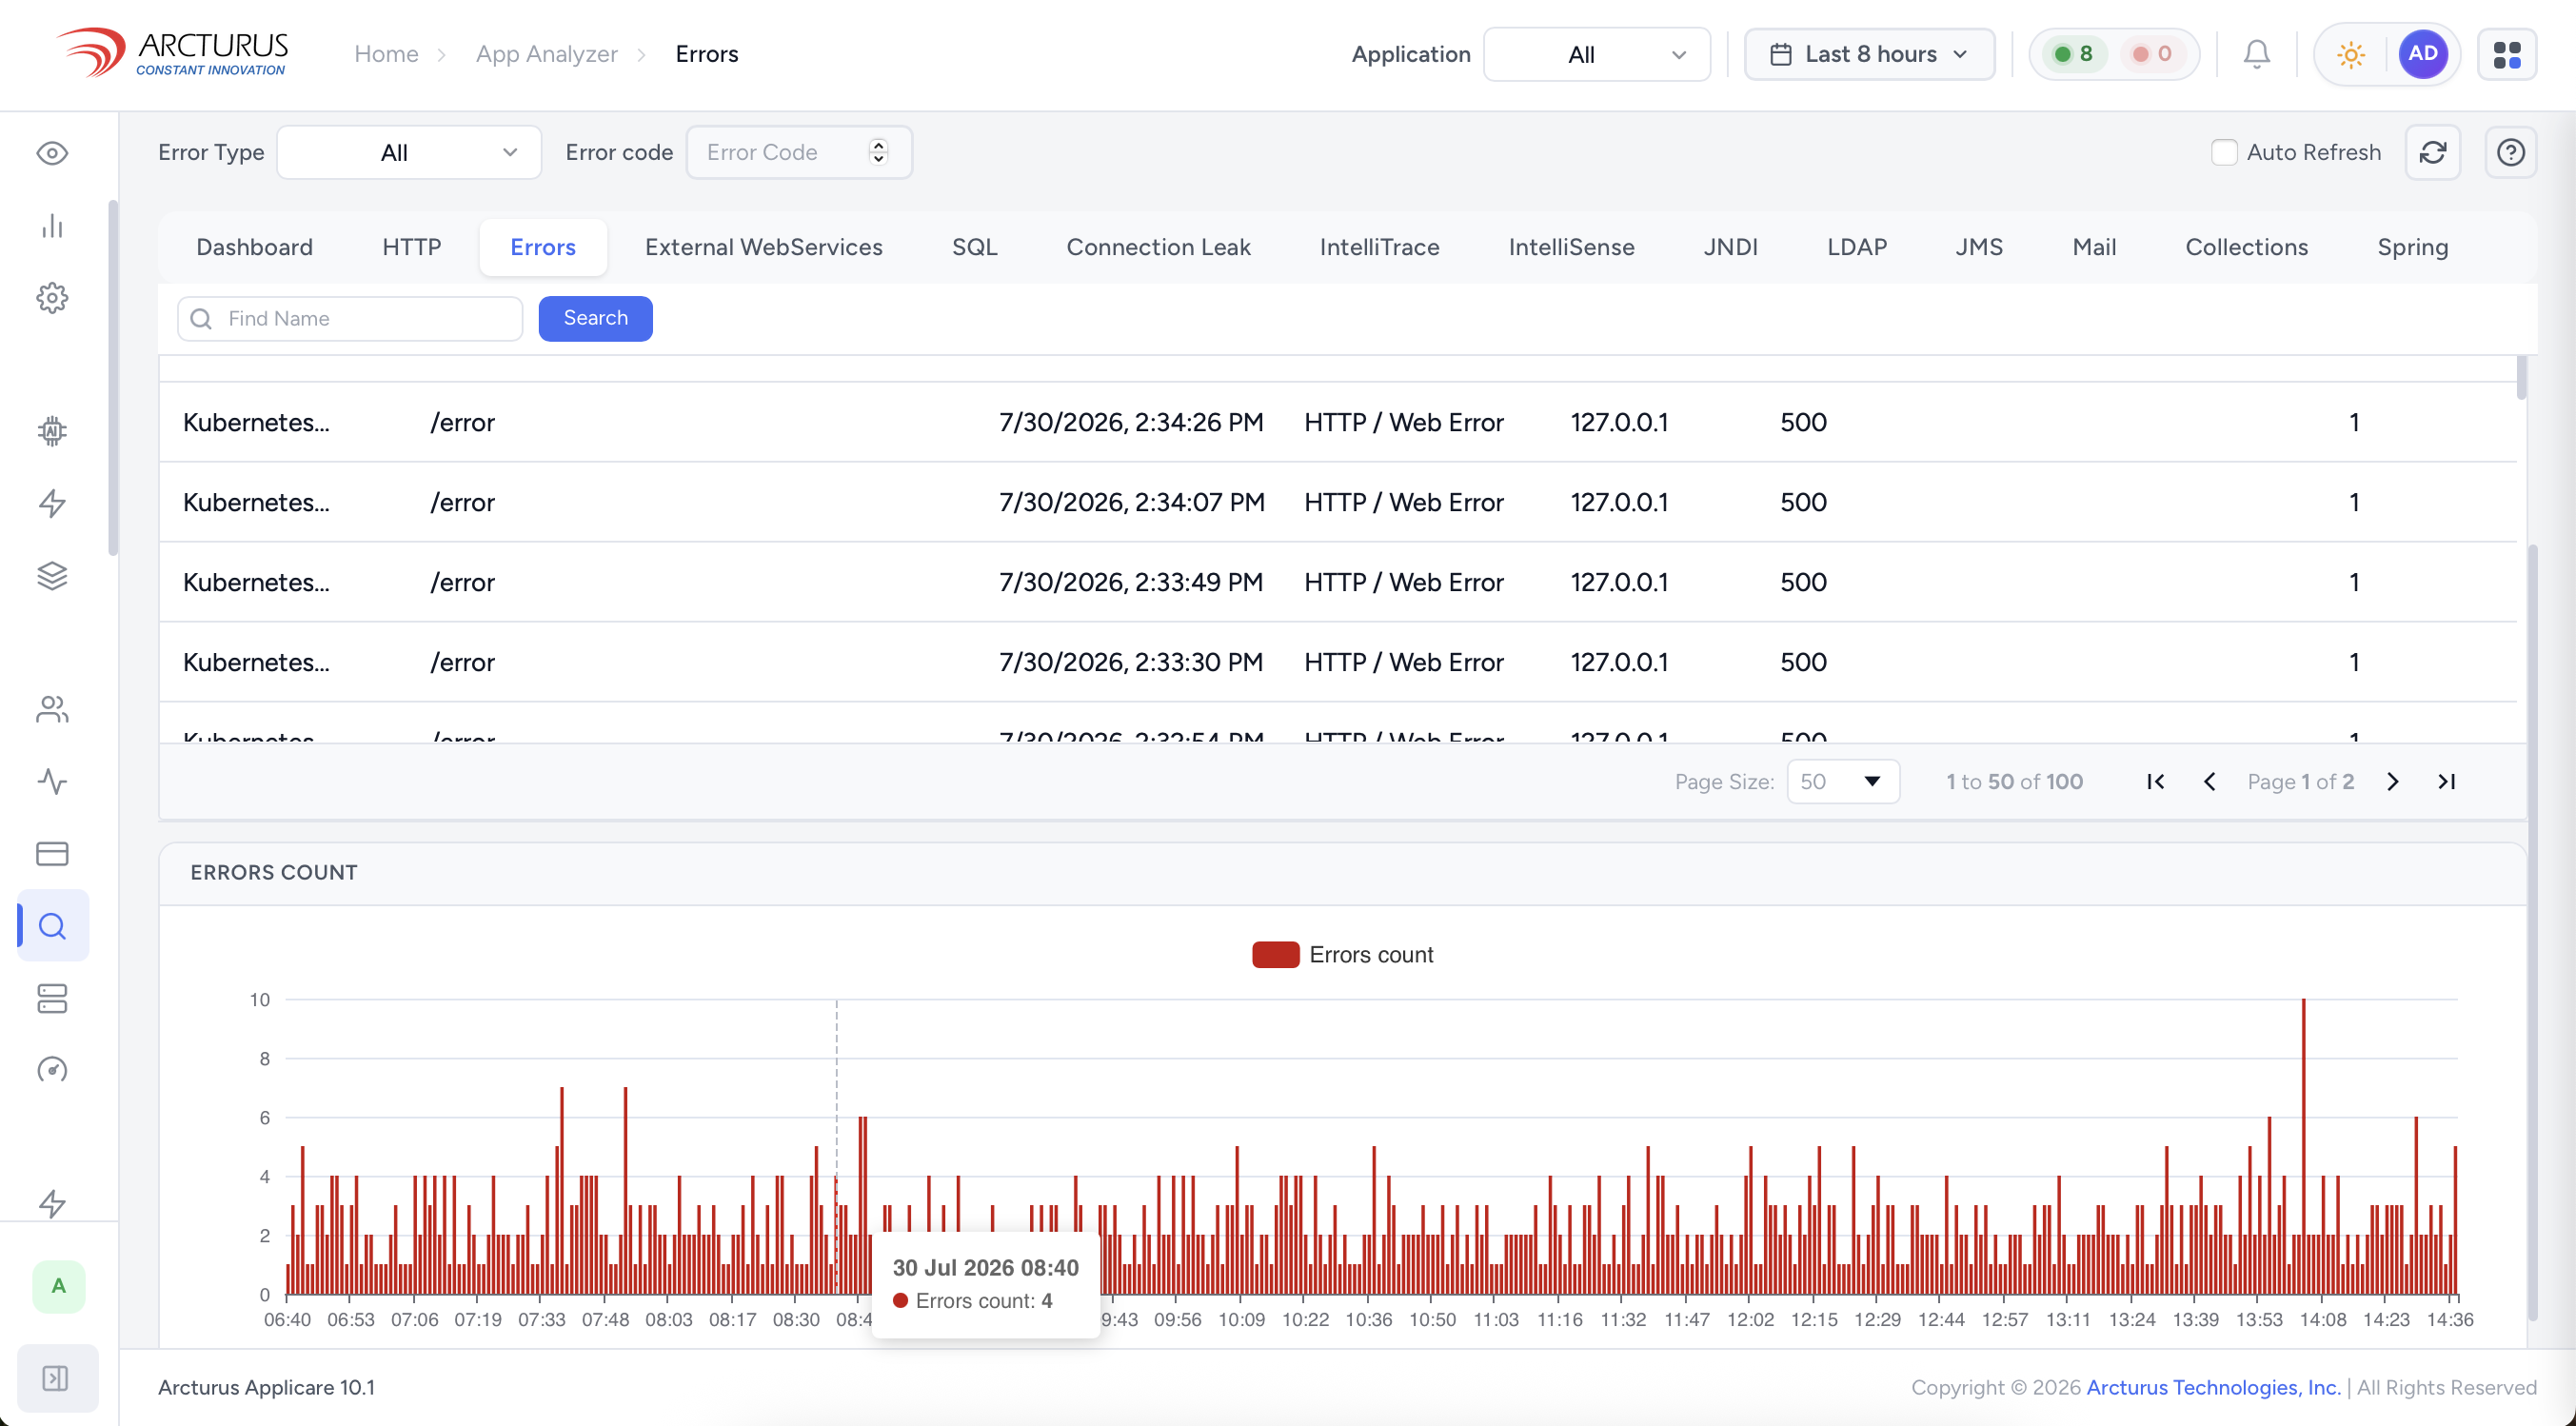Image resolution: width=2576 pixels, height=1426 pixels.
Task: Select the magnifier analyzer sidebar icon
Action: coord(53,926)
